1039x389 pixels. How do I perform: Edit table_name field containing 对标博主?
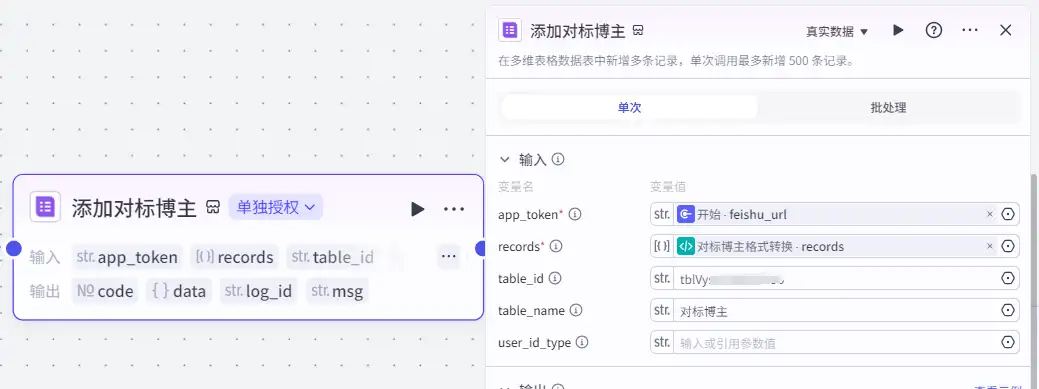836,310
